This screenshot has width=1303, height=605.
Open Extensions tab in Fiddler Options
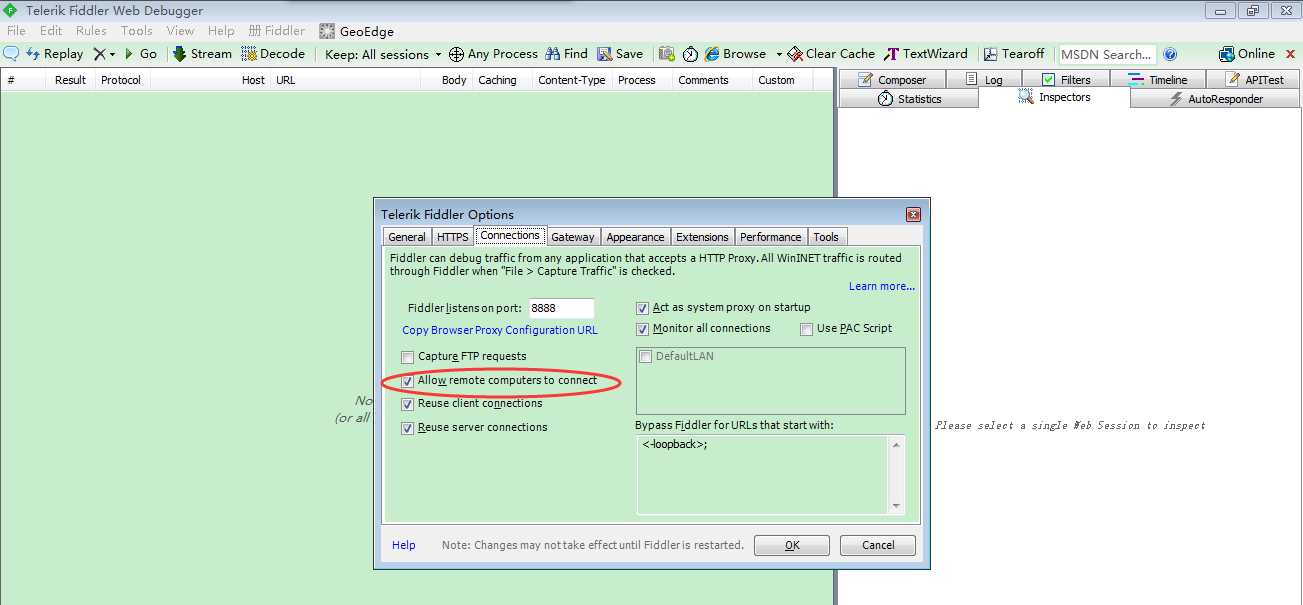click(x=702, y=237)
